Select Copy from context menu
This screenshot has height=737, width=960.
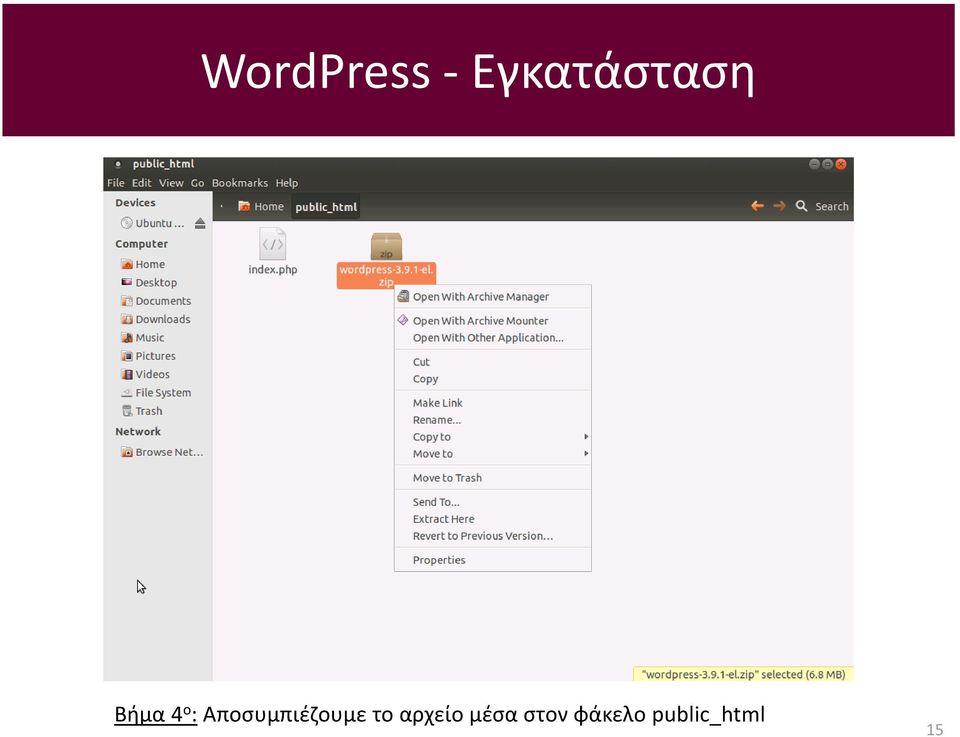pos(493,379)
